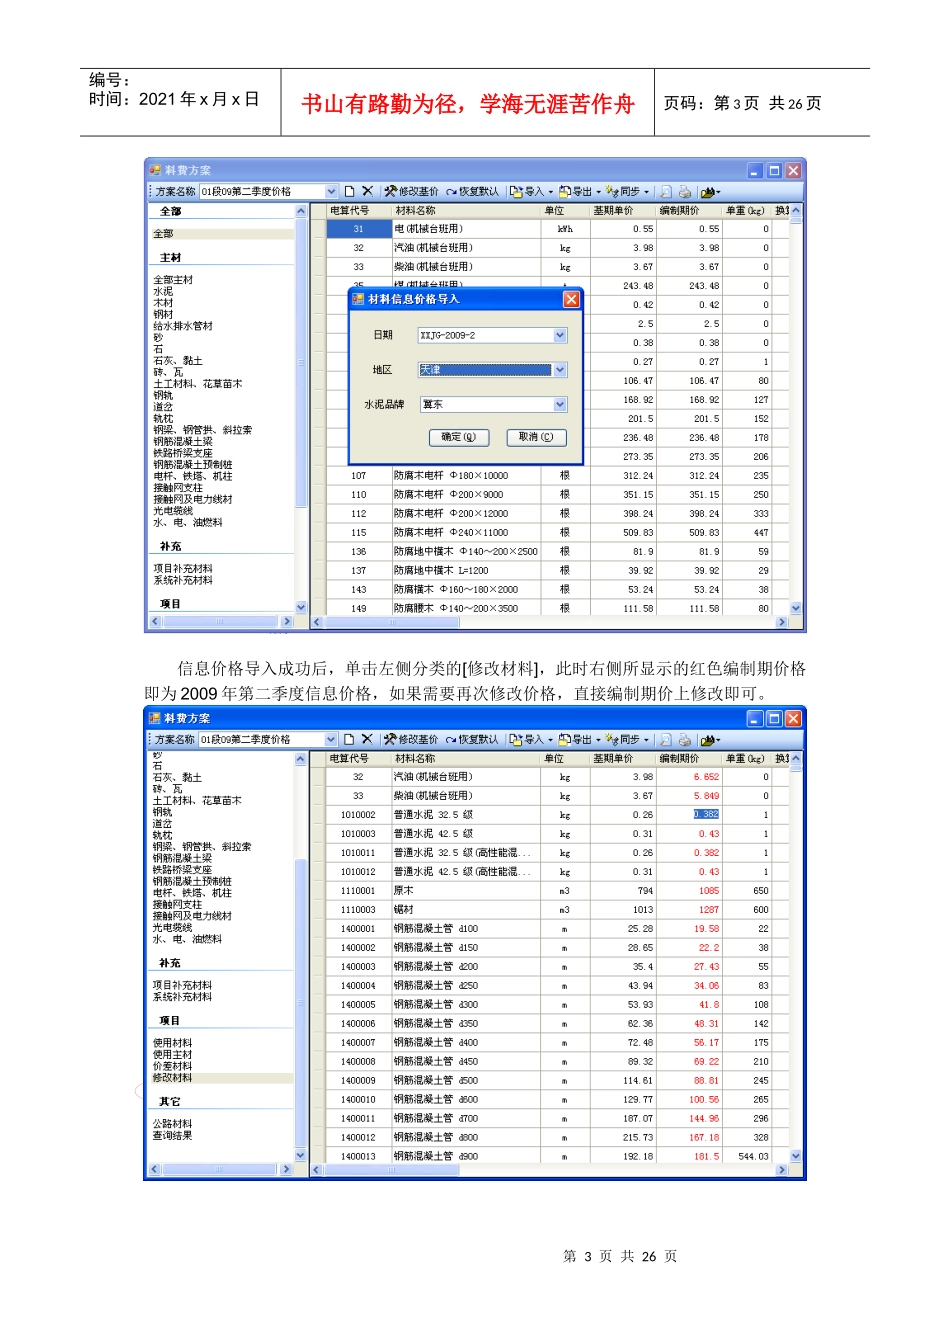Click 材料名称 column header in the red-price window

coord(466,759)
